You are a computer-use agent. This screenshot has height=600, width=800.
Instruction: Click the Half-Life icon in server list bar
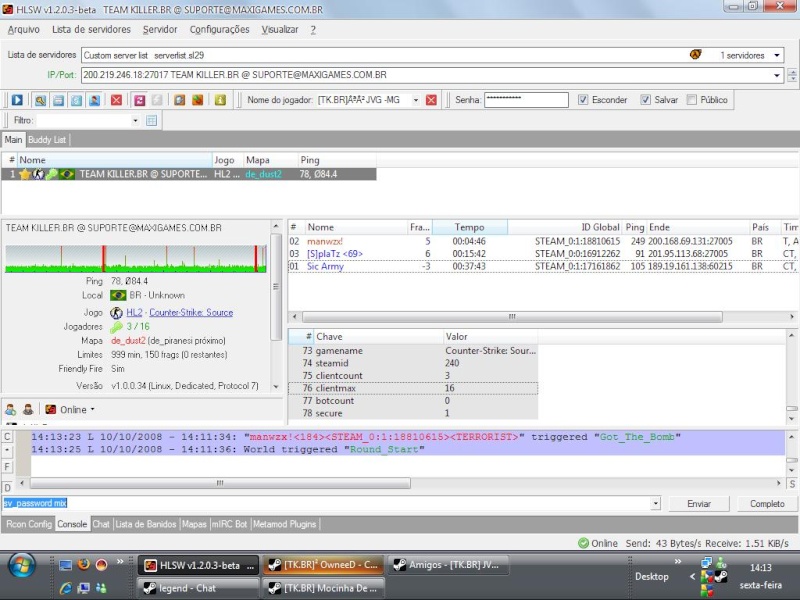695,55
